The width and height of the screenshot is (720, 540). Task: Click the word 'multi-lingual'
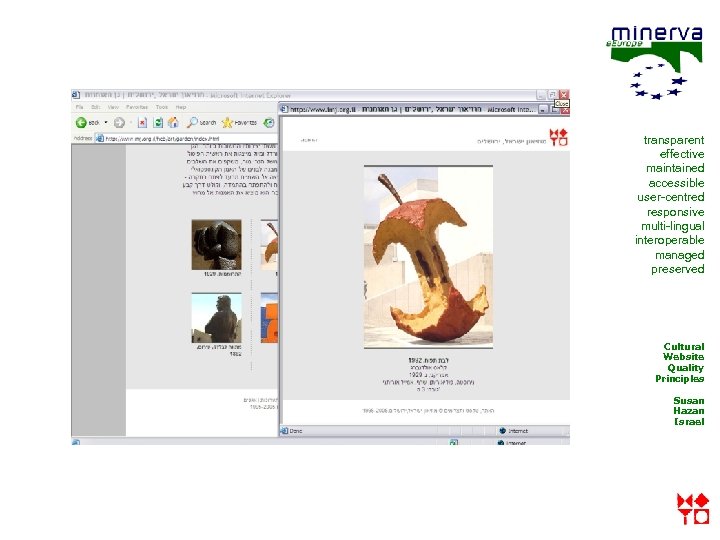pyautogui.click(x=673, y=226)
